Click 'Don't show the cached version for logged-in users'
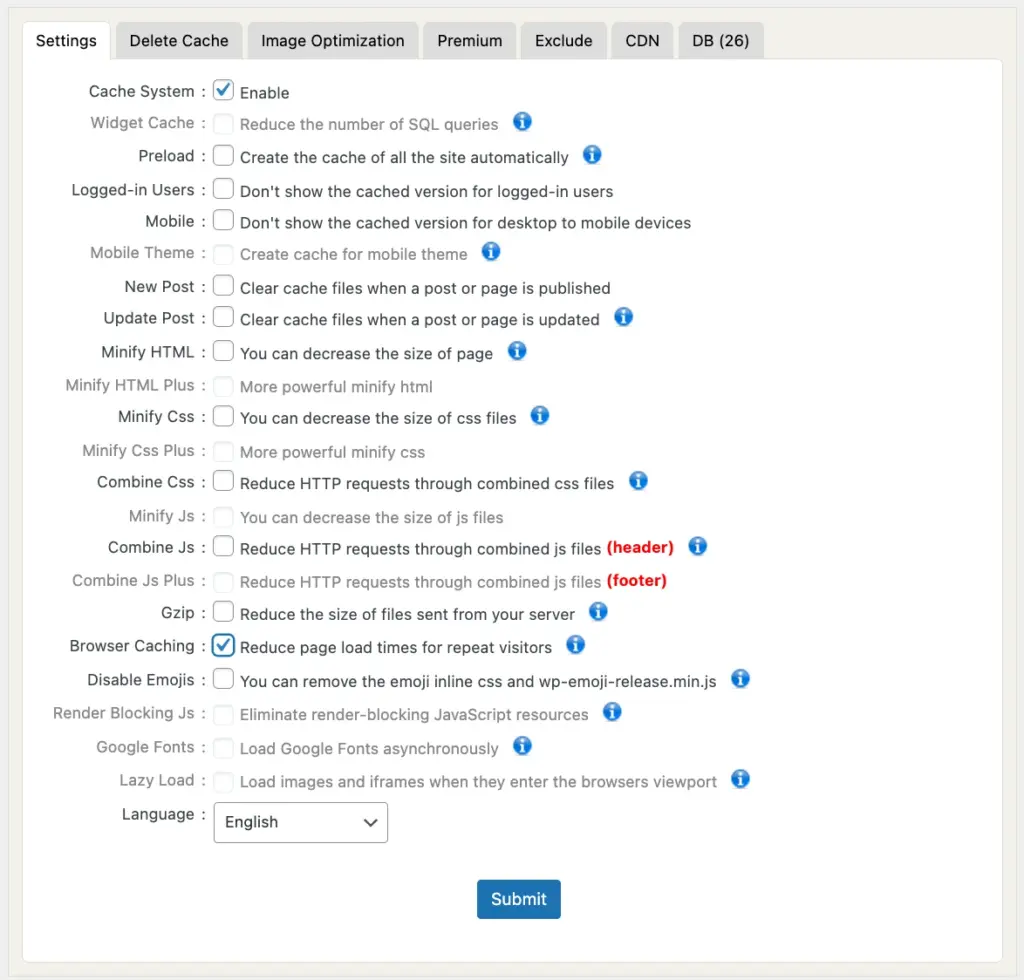This screenshot has height=980, width=1024. [x=426, y=191]
